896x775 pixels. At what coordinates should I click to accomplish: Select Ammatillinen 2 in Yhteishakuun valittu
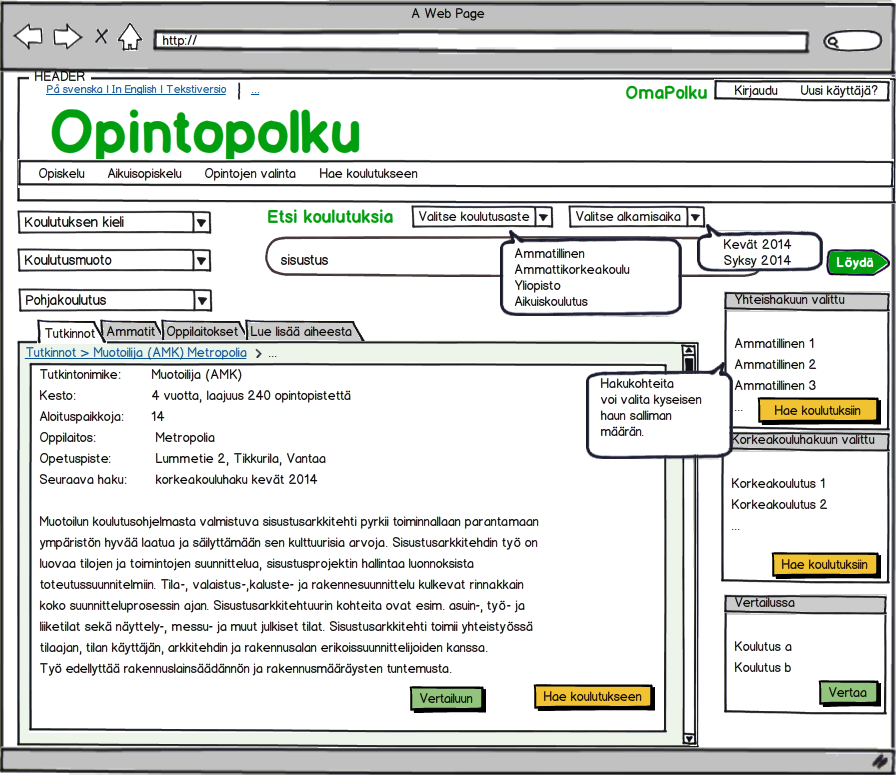tap(775, 365)
